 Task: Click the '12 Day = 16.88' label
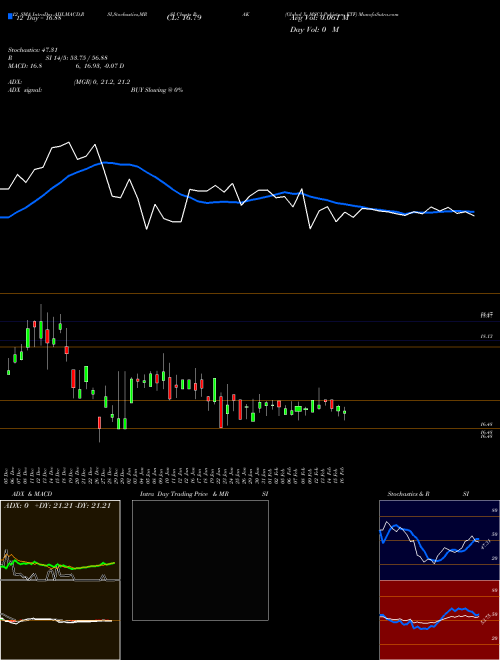point(39,18)
